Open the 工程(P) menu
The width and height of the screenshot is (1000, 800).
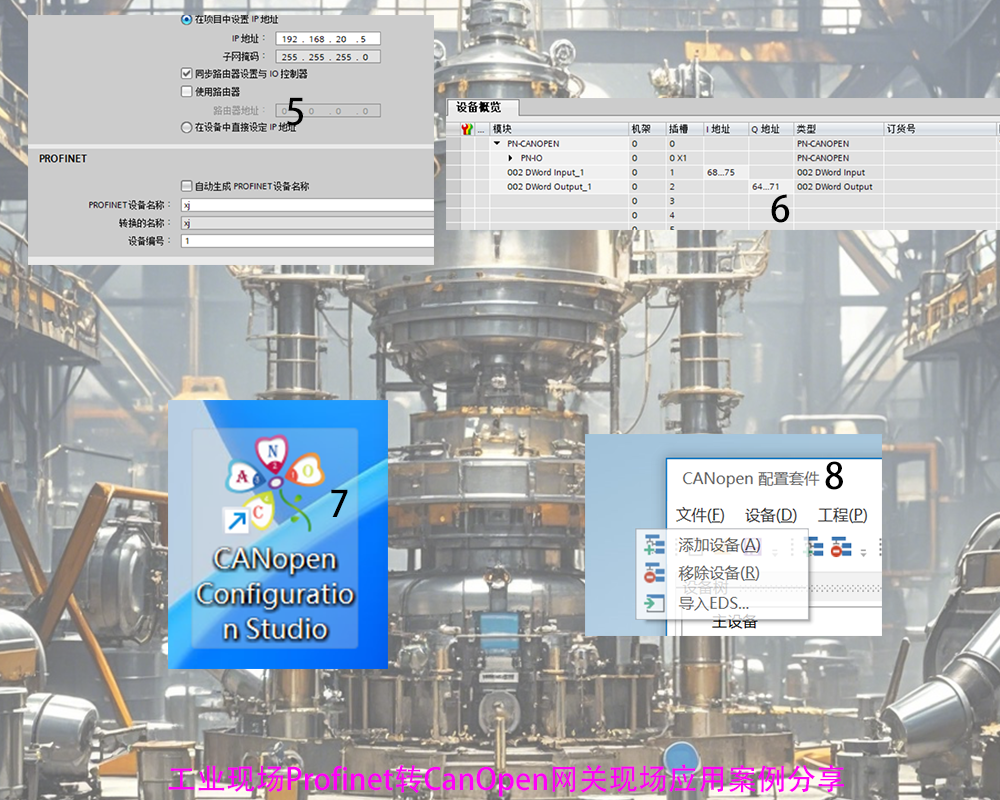842,515
